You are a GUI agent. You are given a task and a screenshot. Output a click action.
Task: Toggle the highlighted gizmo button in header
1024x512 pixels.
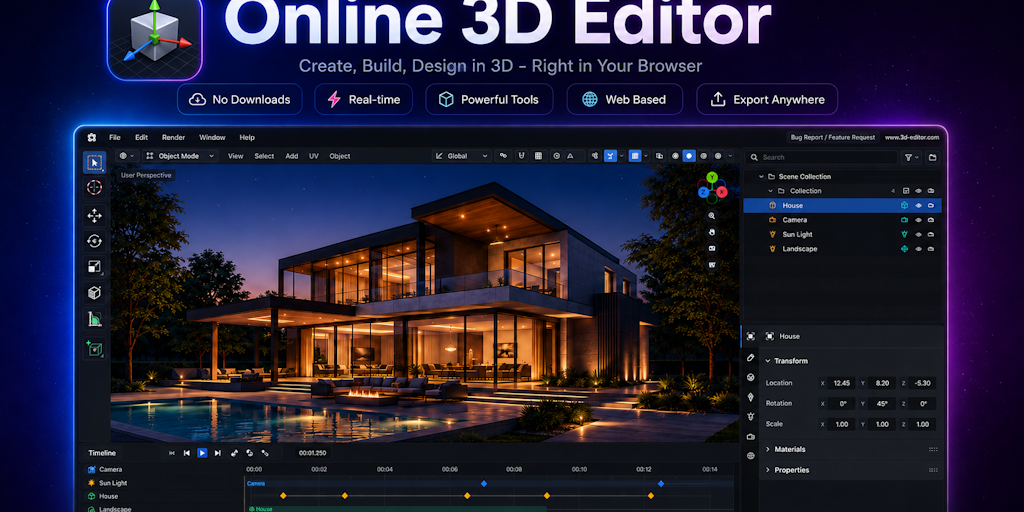click(x=611, y=156)
